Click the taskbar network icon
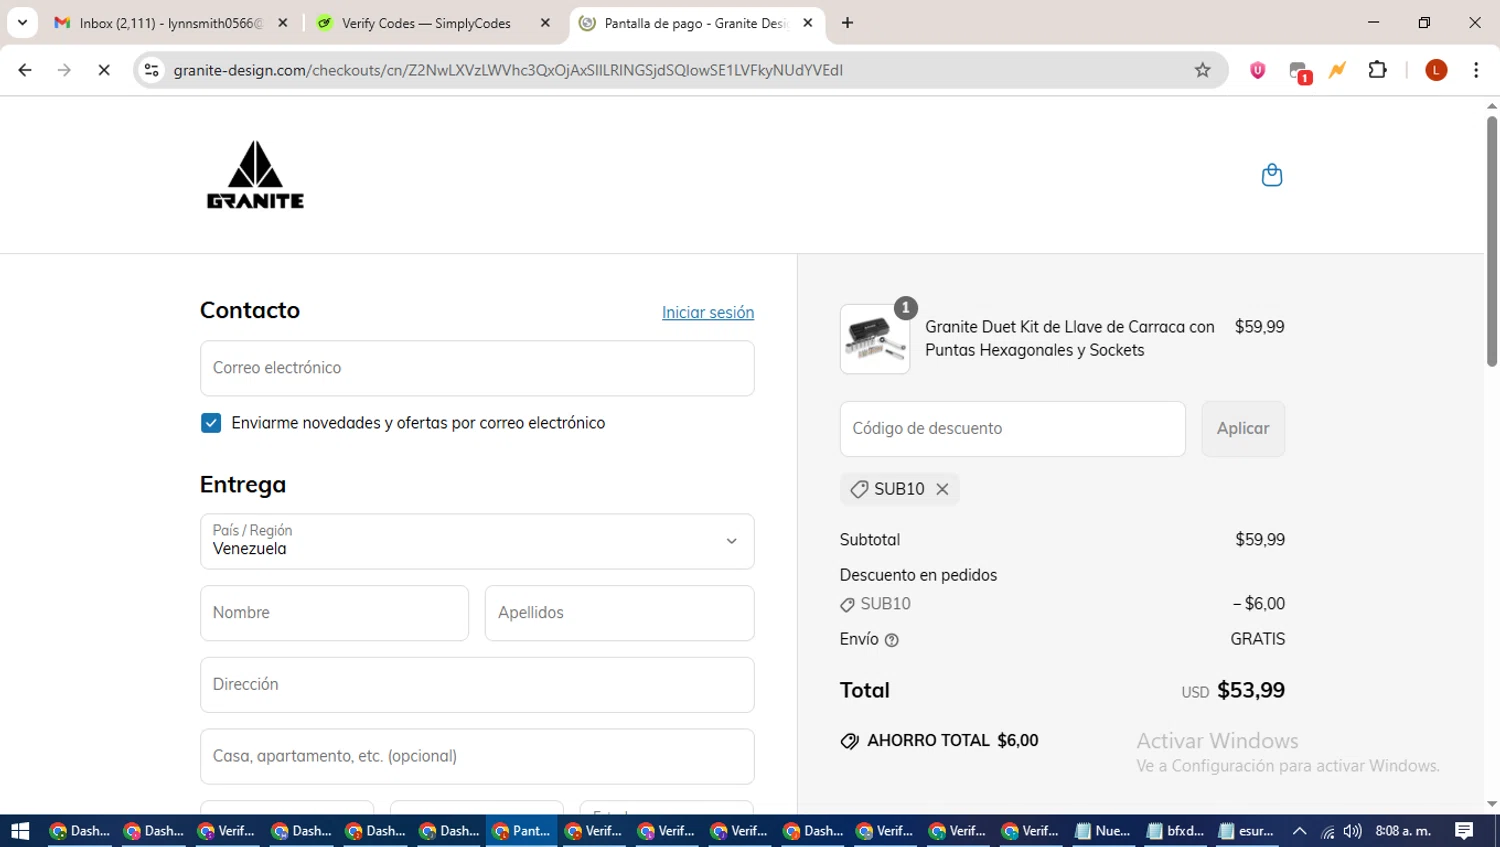1500x847 pixels. coord(1327,831)
